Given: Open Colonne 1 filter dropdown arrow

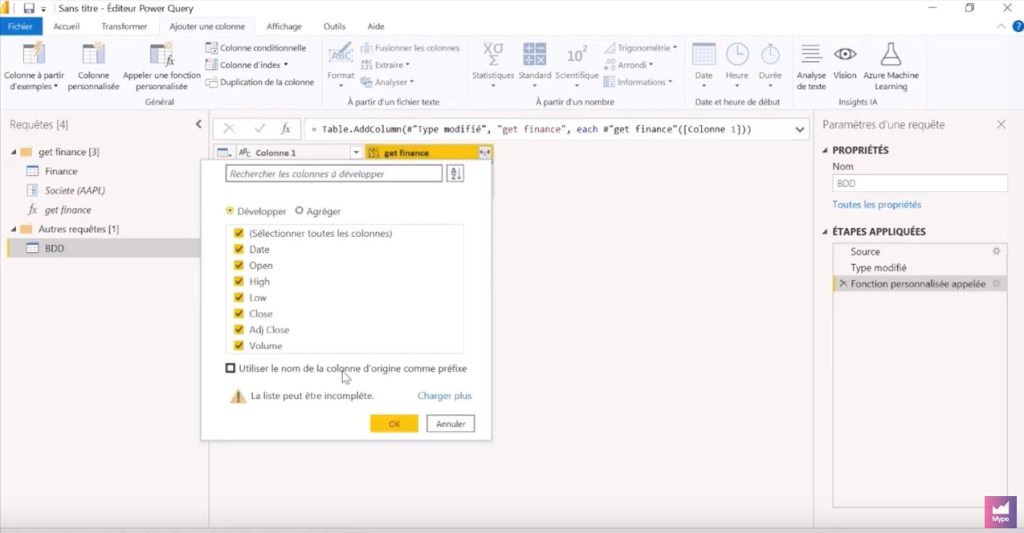Looking at the screenshot, I should [356, 153].
